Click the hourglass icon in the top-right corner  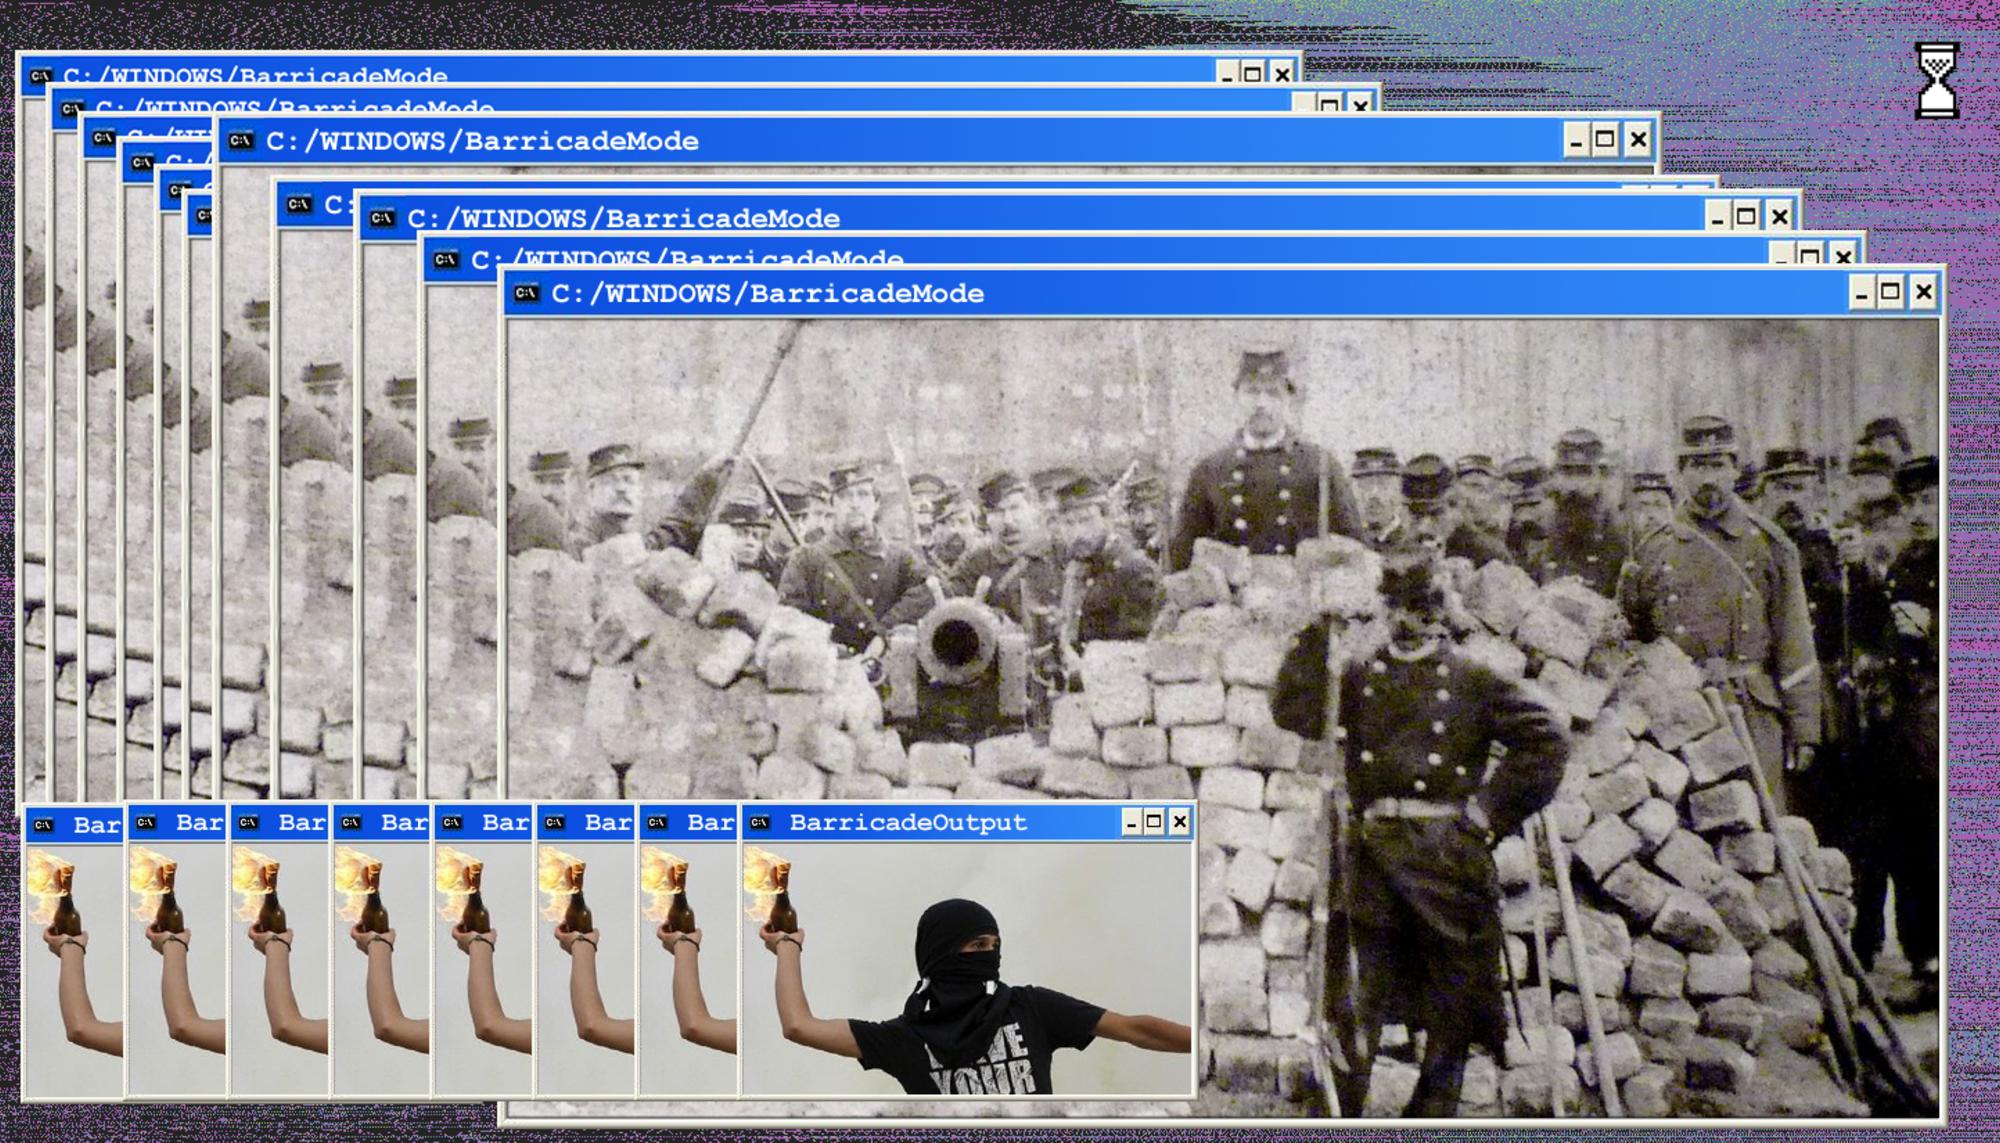click(x=1936, y=80)
